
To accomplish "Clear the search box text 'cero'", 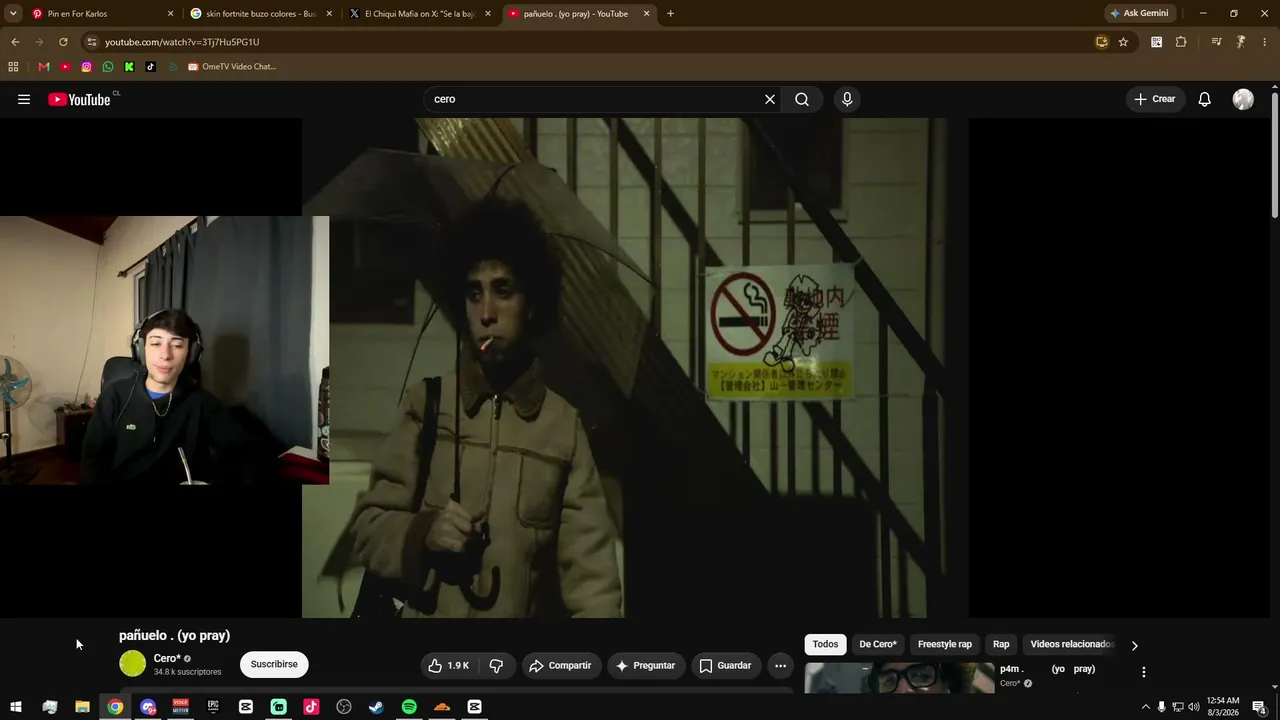I will pyautogui.click(x=770, y=99).
